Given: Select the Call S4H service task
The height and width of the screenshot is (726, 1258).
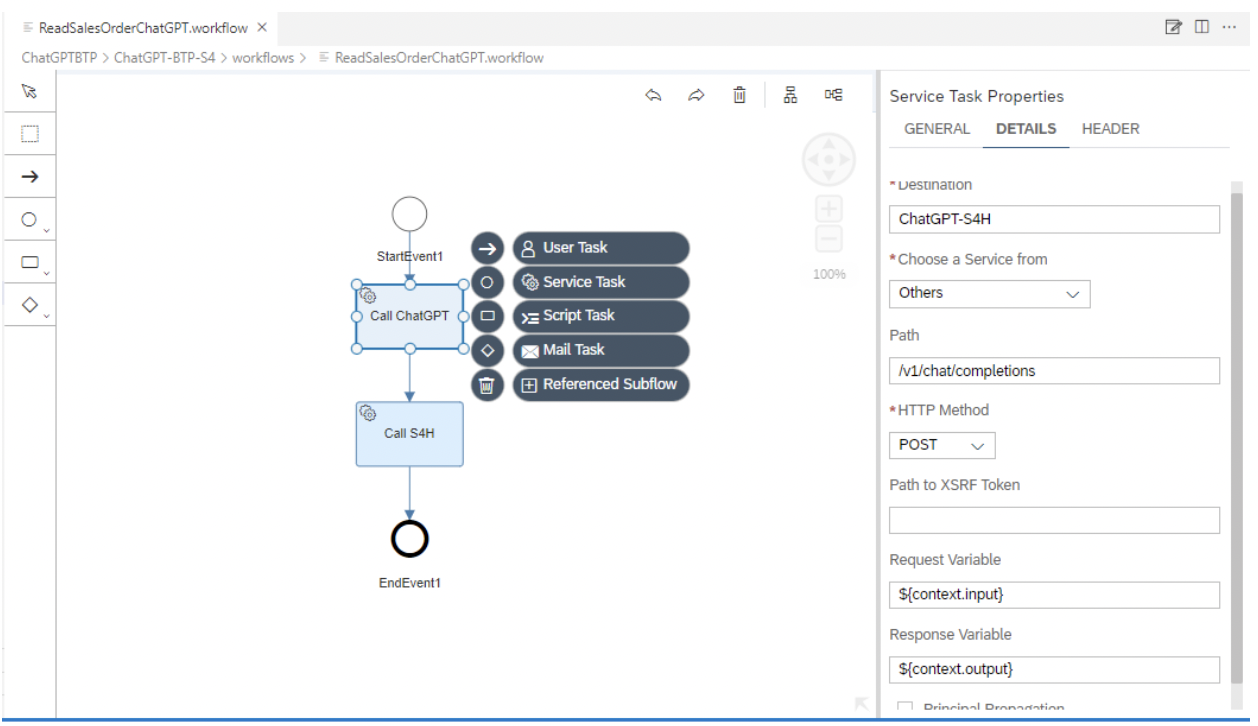Looking at the screenshot, I should (x=409, y=434).
